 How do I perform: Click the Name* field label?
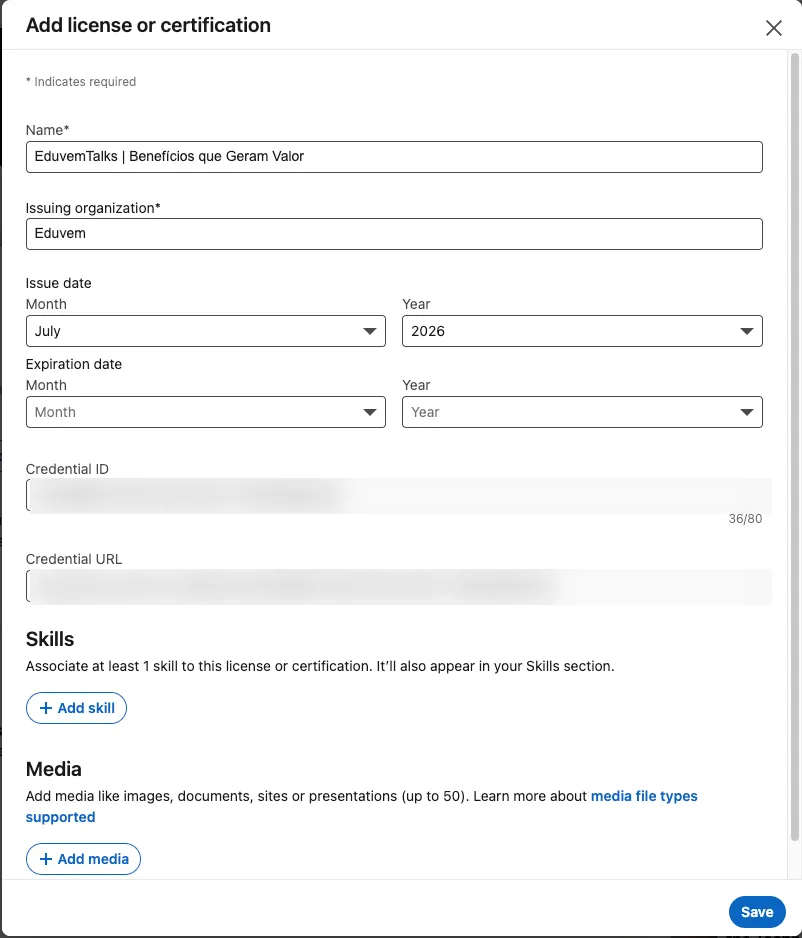pos(47,130)
